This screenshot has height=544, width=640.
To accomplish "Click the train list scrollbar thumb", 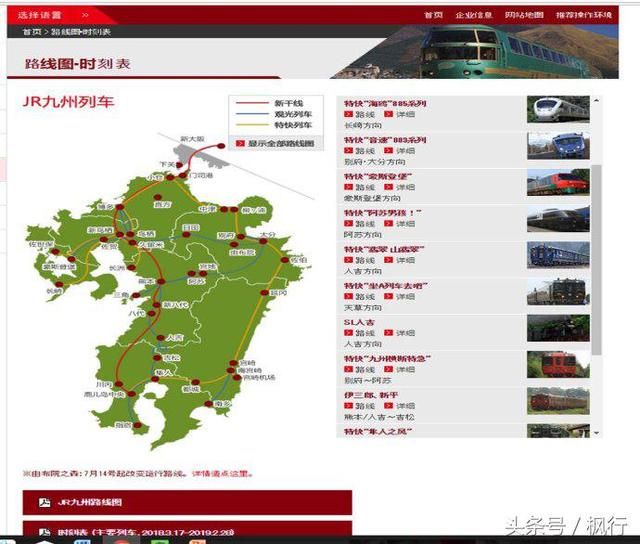I will 596,260.
